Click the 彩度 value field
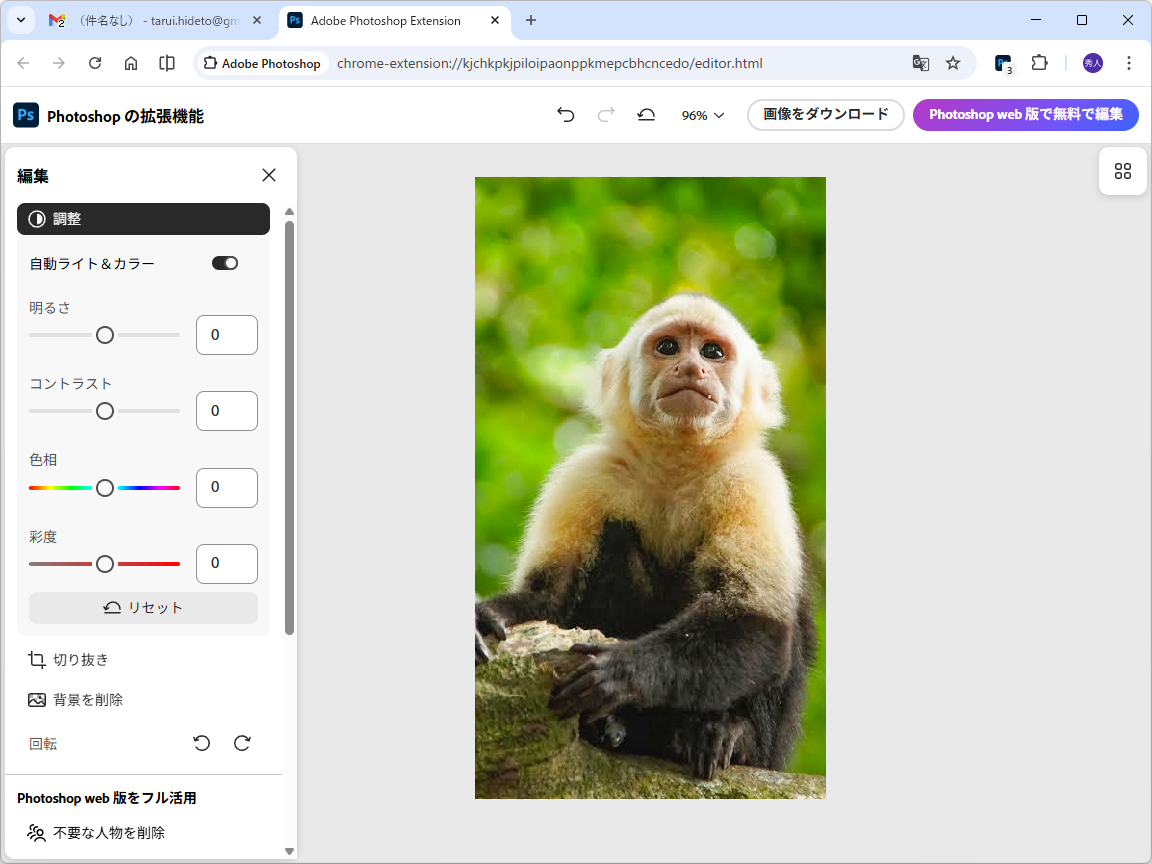 (227, 564)
